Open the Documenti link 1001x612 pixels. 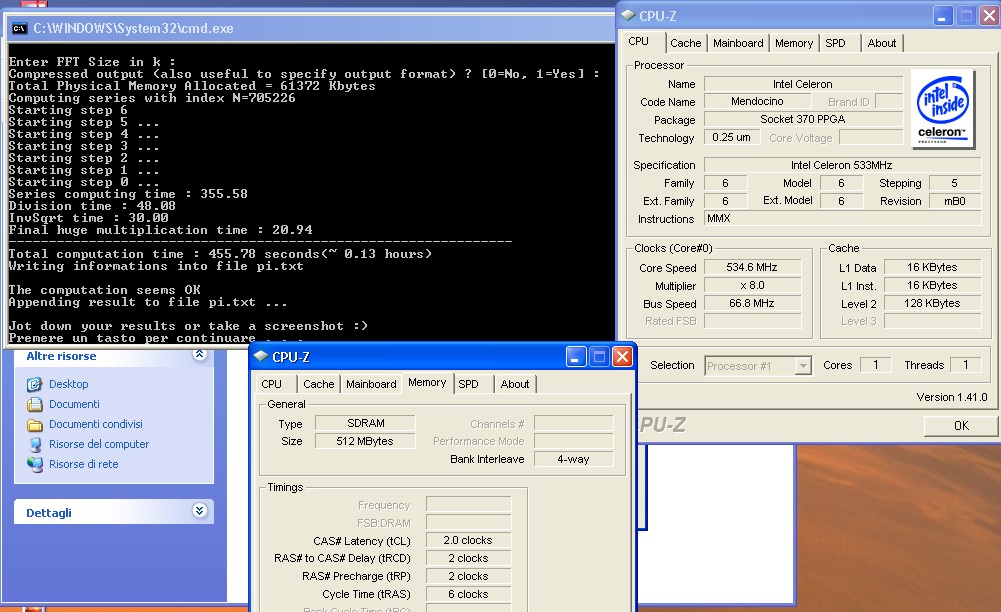74,404
